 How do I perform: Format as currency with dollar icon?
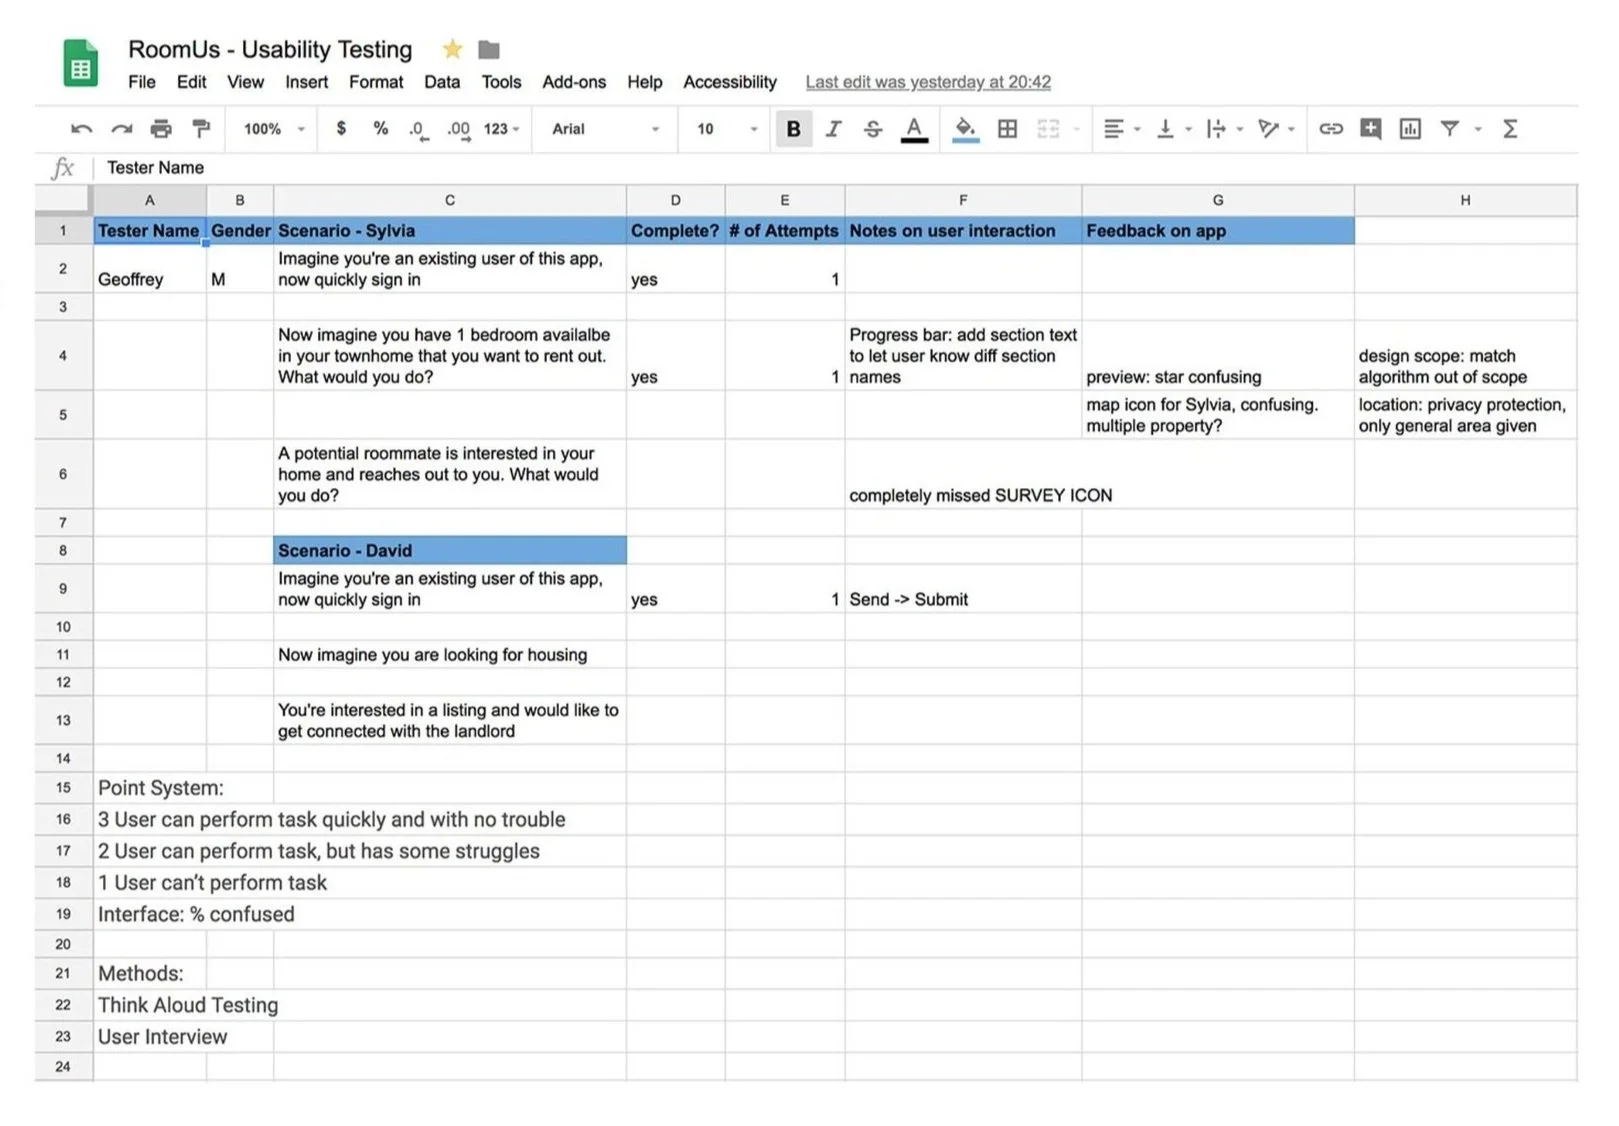tap(341, 129)
